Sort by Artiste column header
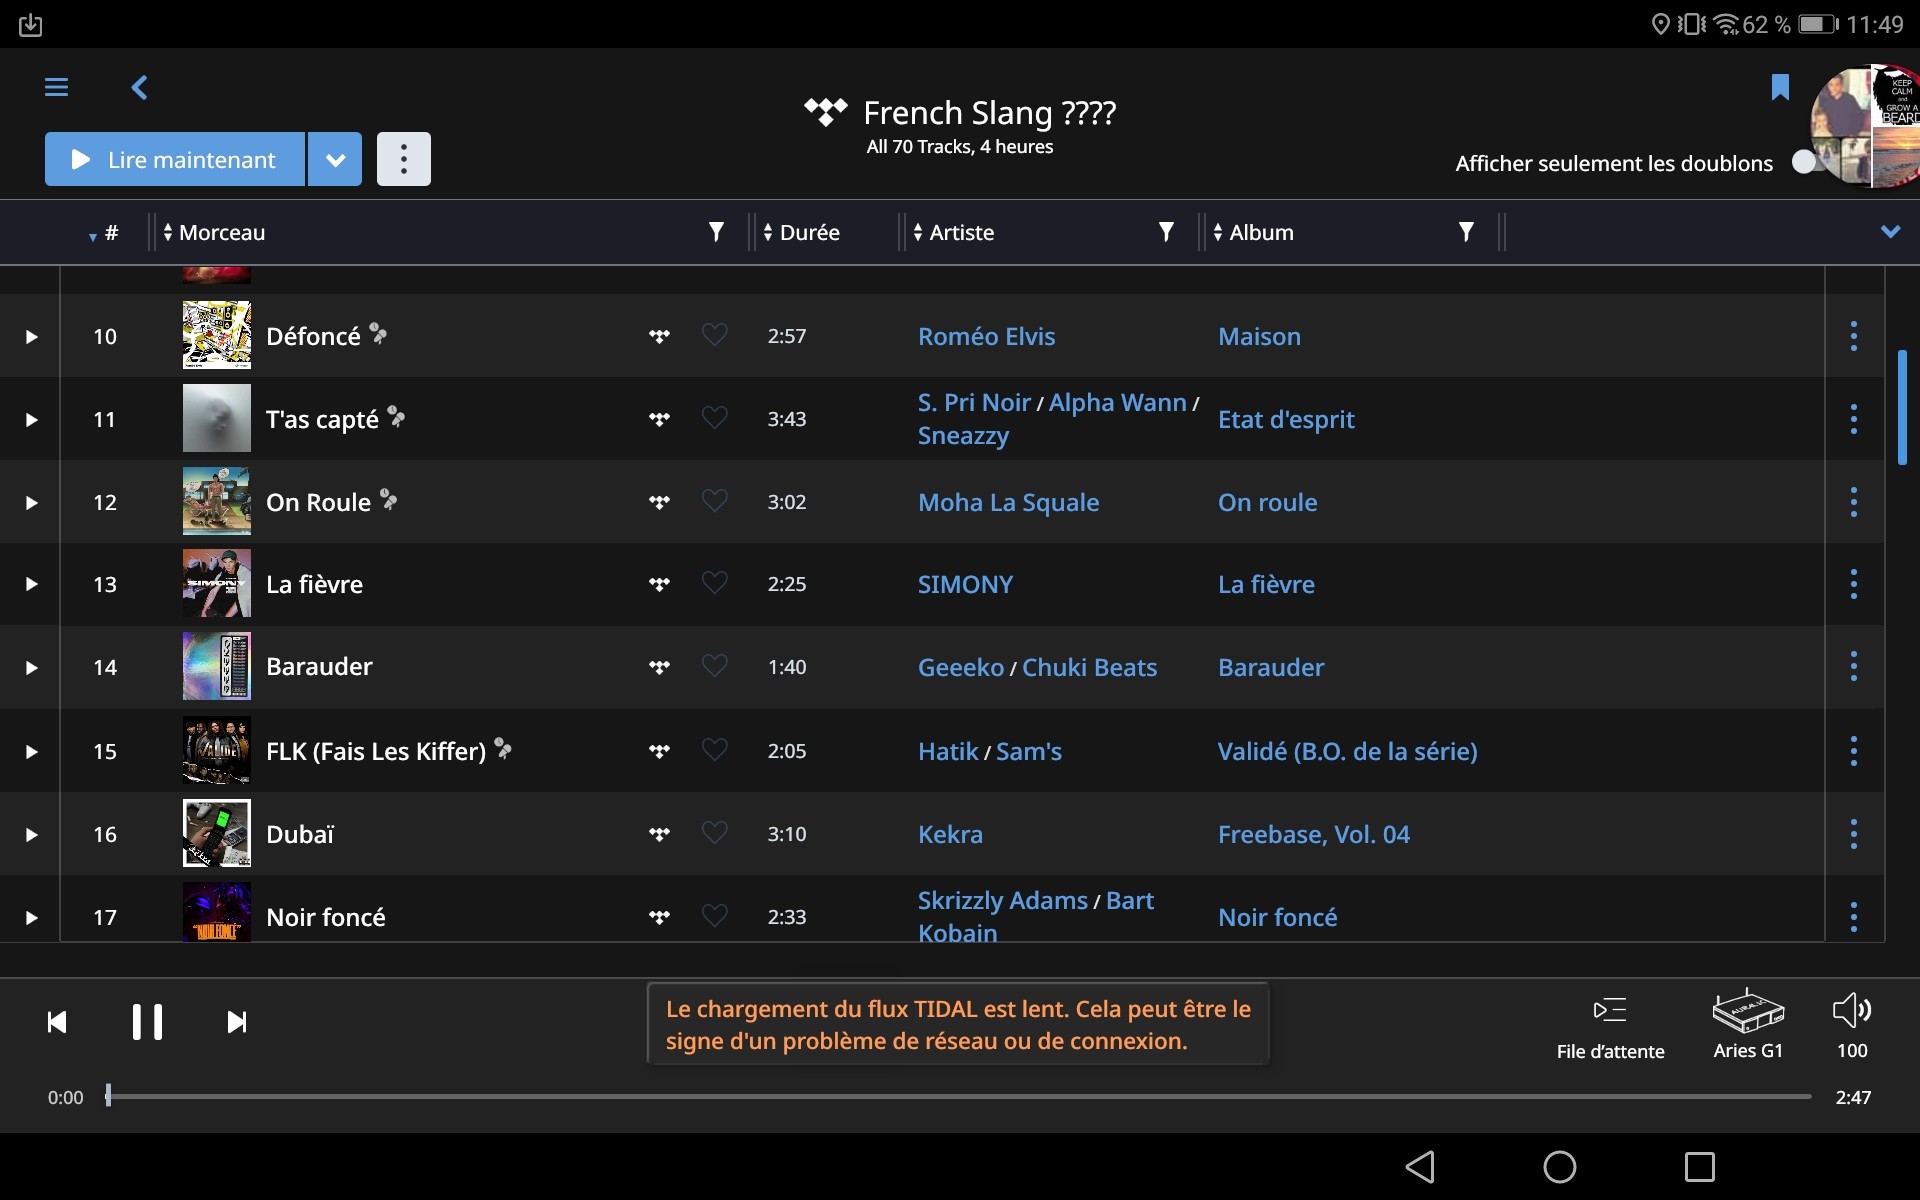1920x1200 pixels. point(954,233)
